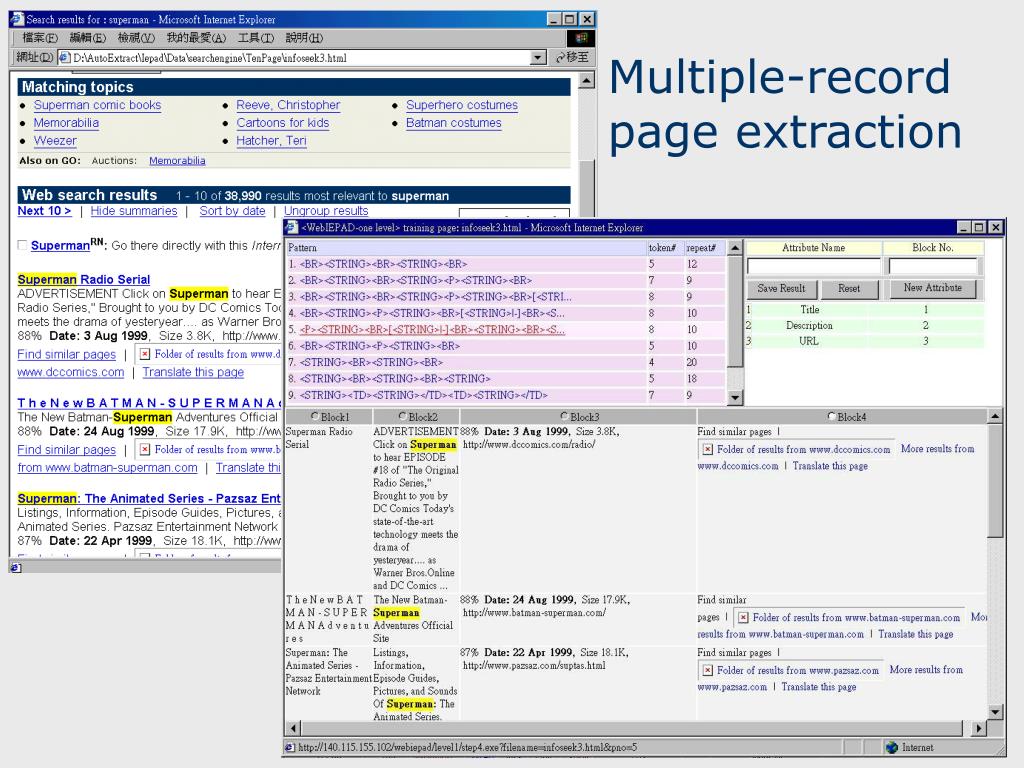Viewport: 1024px width, 768px height.
Task: Click the scroll-up arrow in the search results window
Action: pos(586,81)
